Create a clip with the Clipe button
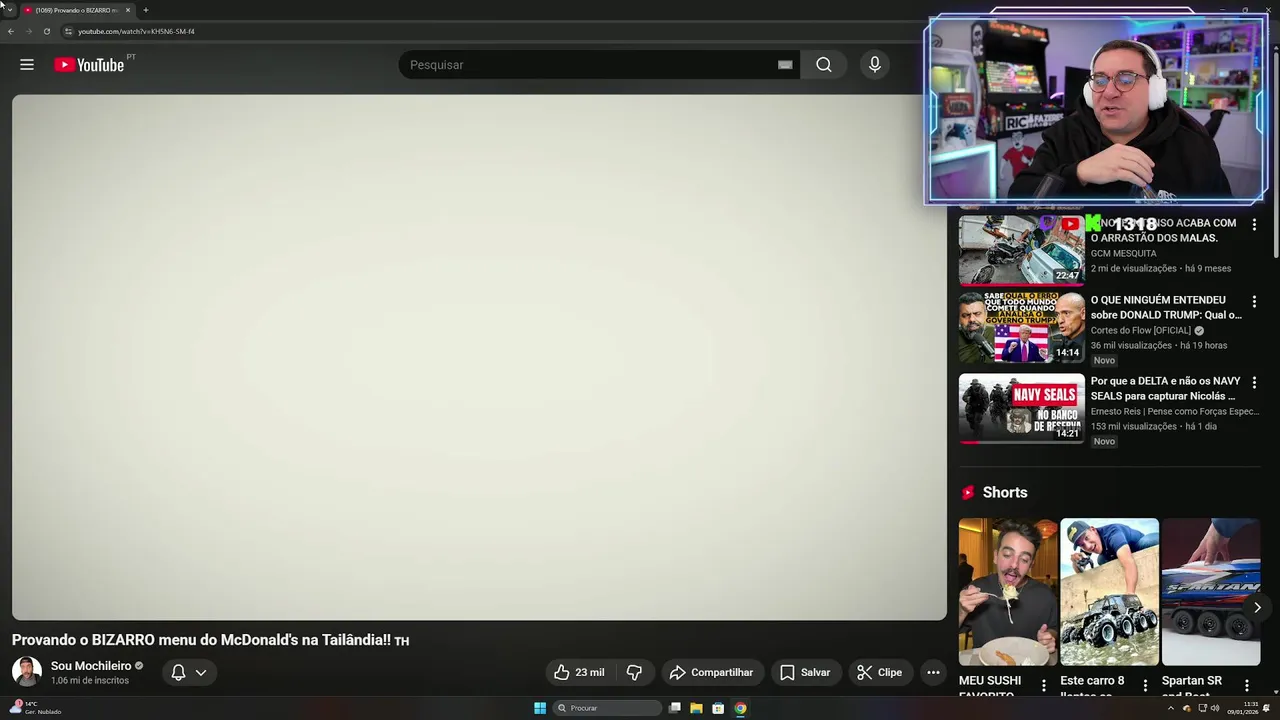The image size is (1280, 720). pyautogui.click(x=879, y=672)
